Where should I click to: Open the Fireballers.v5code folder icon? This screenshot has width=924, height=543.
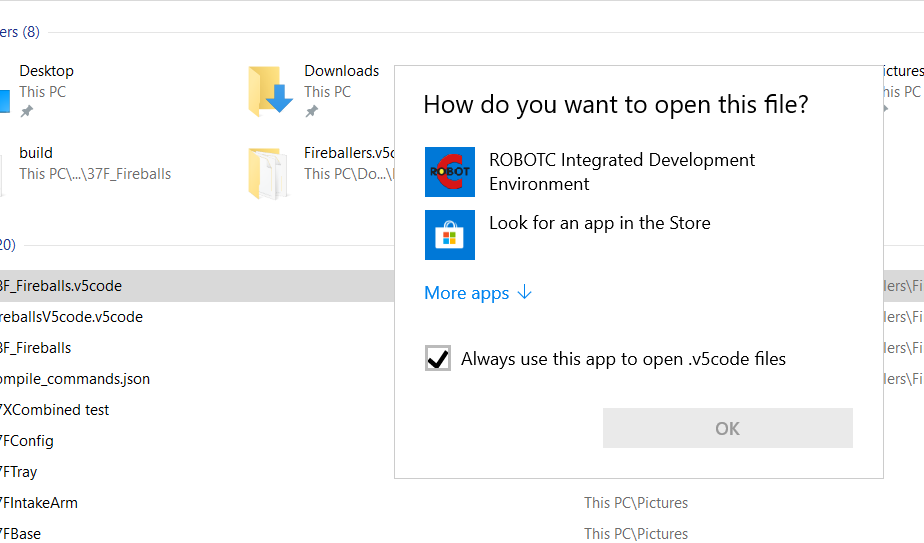(x=268, y=173)
